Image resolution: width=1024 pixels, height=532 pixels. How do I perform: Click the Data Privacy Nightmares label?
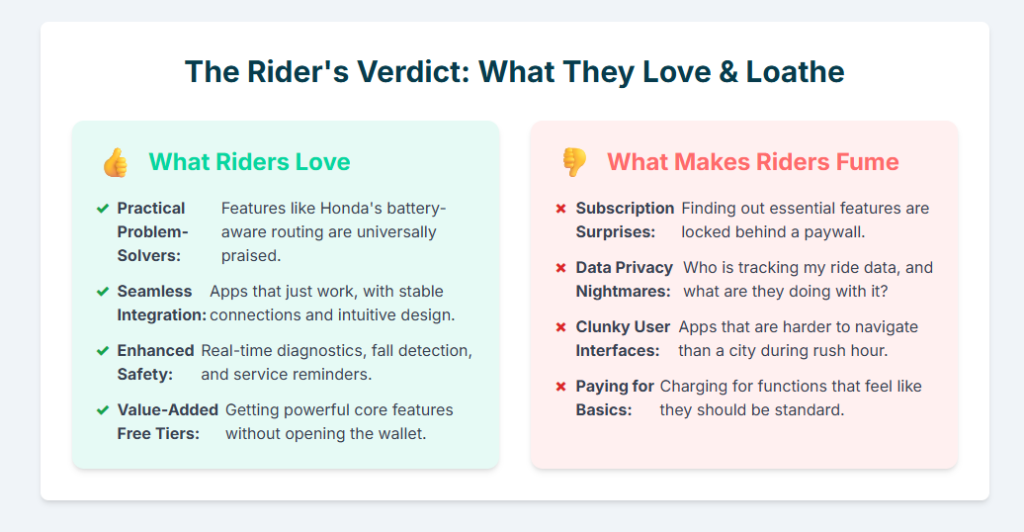[624, 280]
